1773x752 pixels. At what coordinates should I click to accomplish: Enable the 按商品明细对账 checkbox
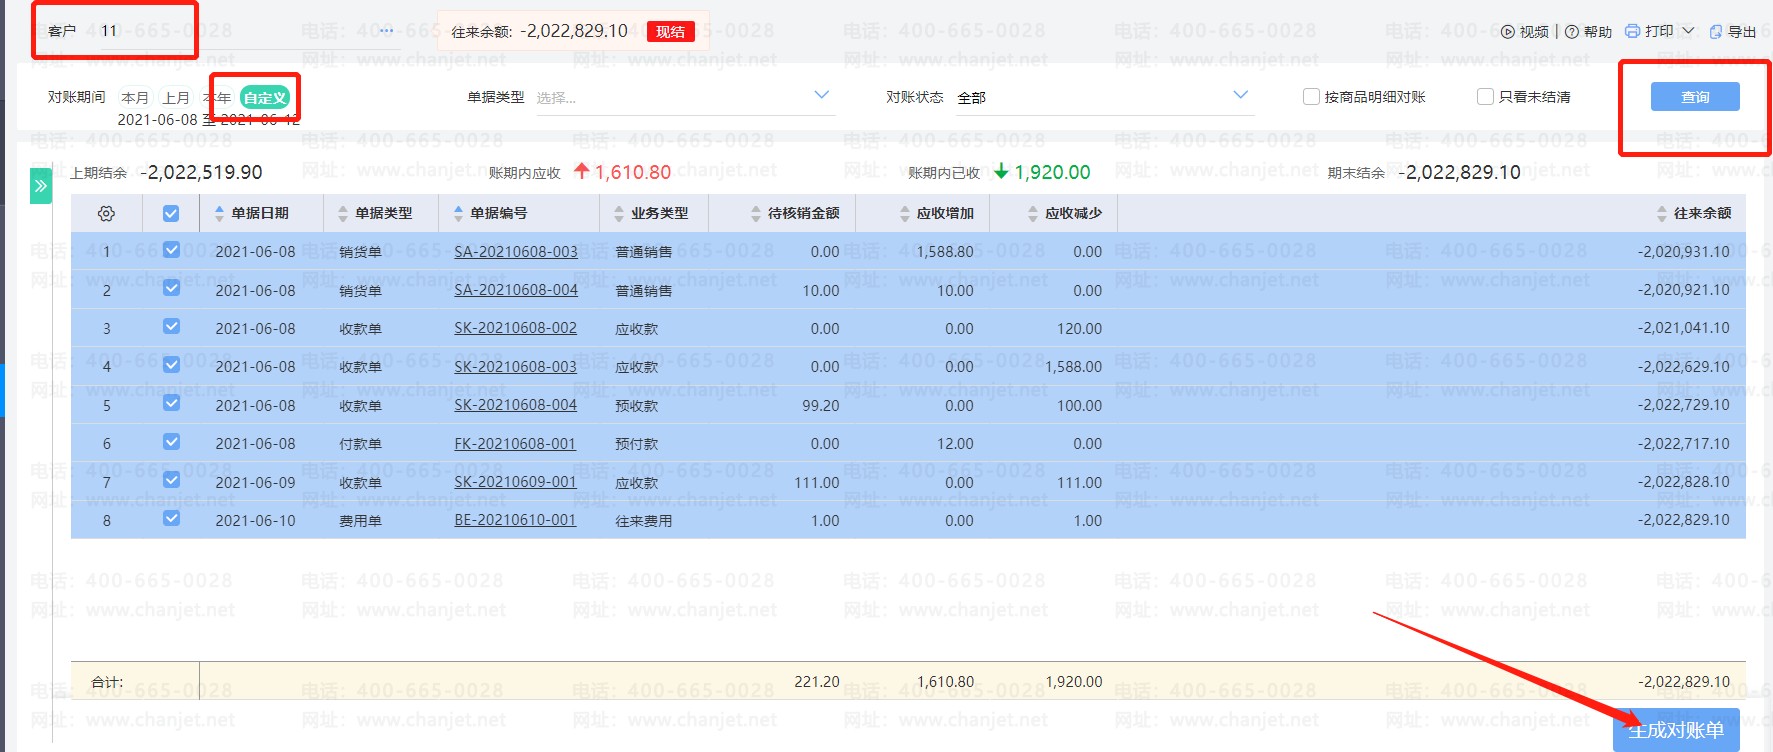(1311, 97)
